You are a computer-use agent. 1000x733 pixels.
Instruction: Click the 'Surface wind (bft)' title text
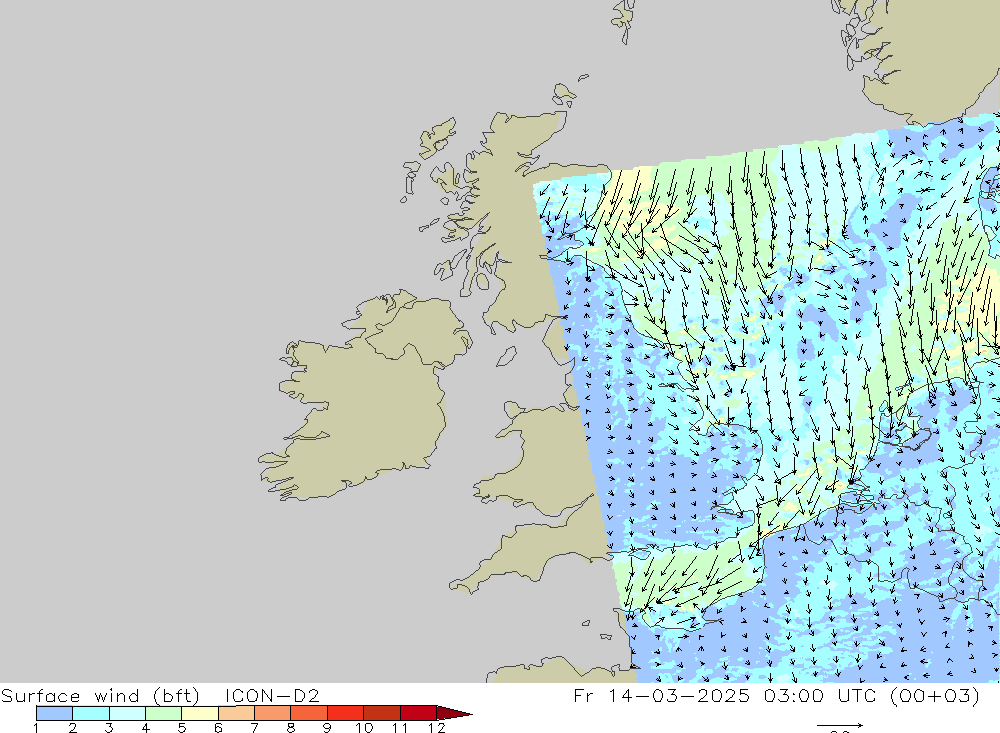(100, 695)
